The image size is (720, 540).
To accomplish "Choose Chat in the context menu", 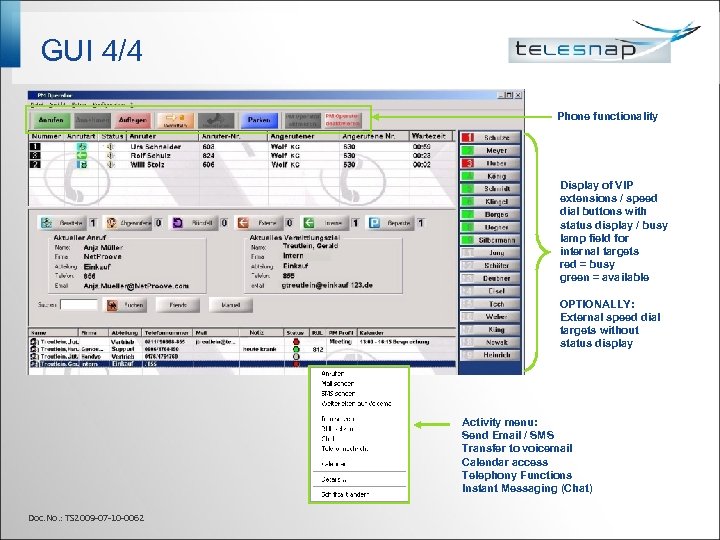I will tap(328, 439).
